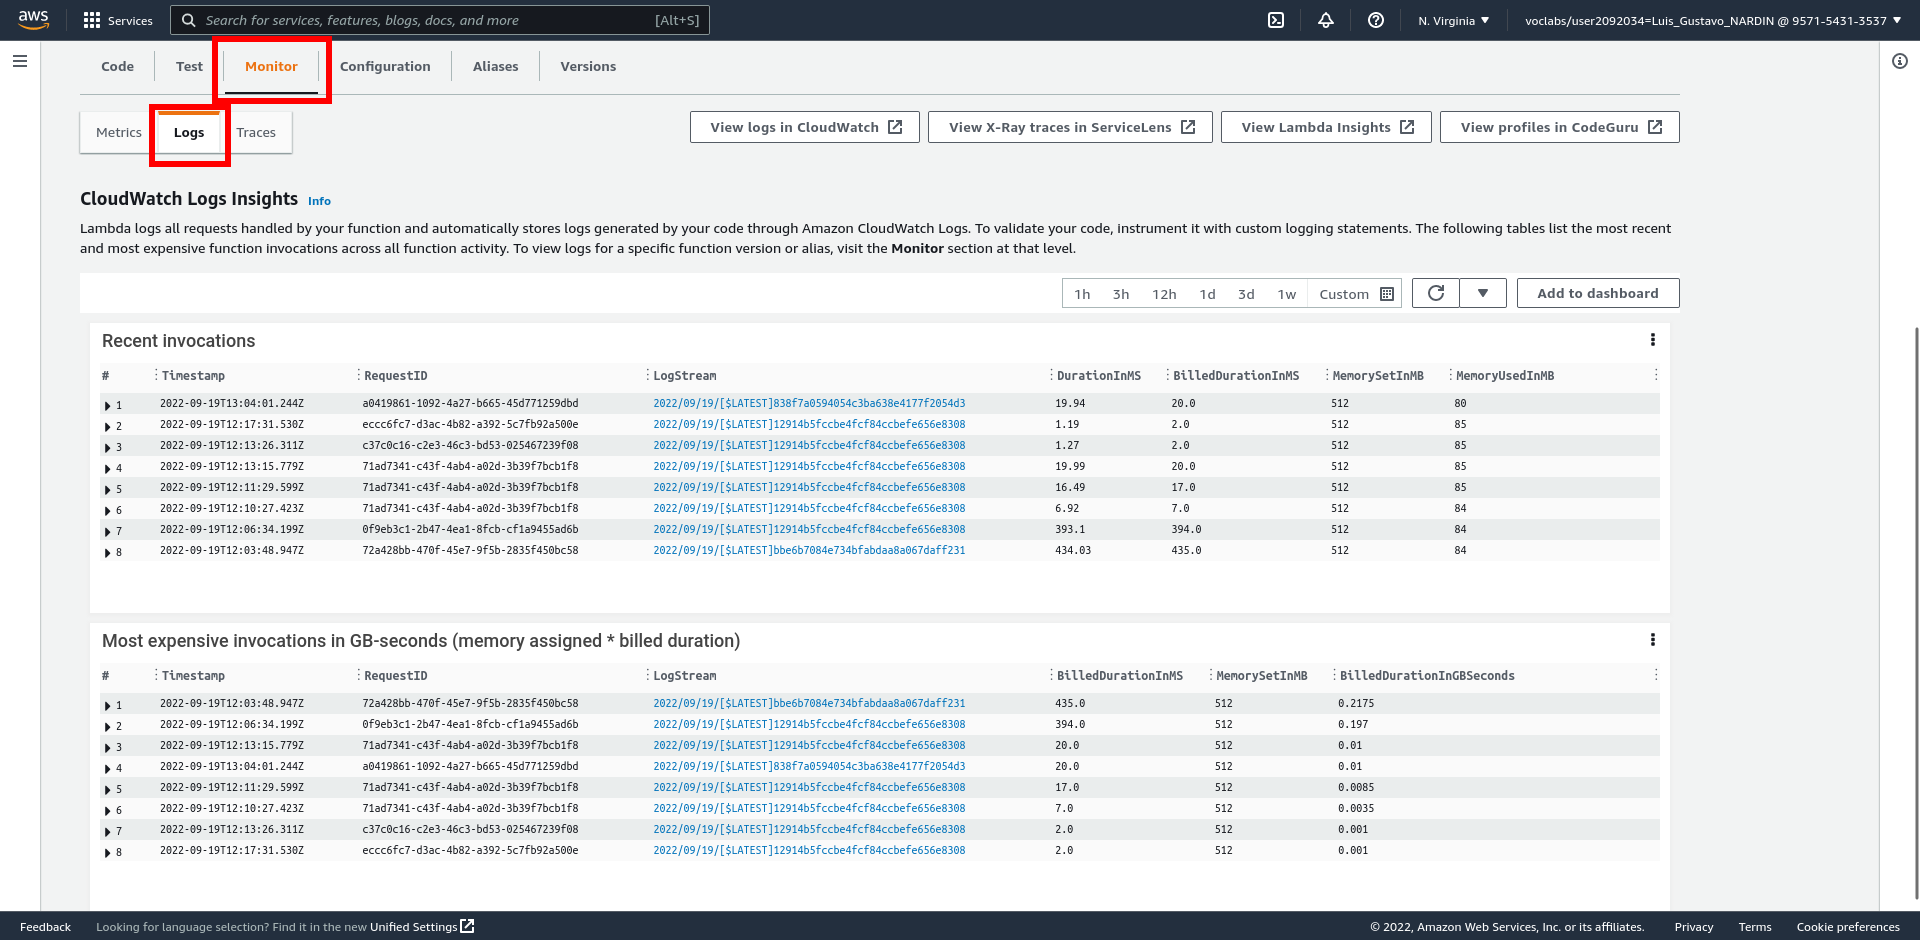Viewport: 1920px width, 940px height.
Task: Open the AWS CloudShell icon
Action: click(1276, 20)
